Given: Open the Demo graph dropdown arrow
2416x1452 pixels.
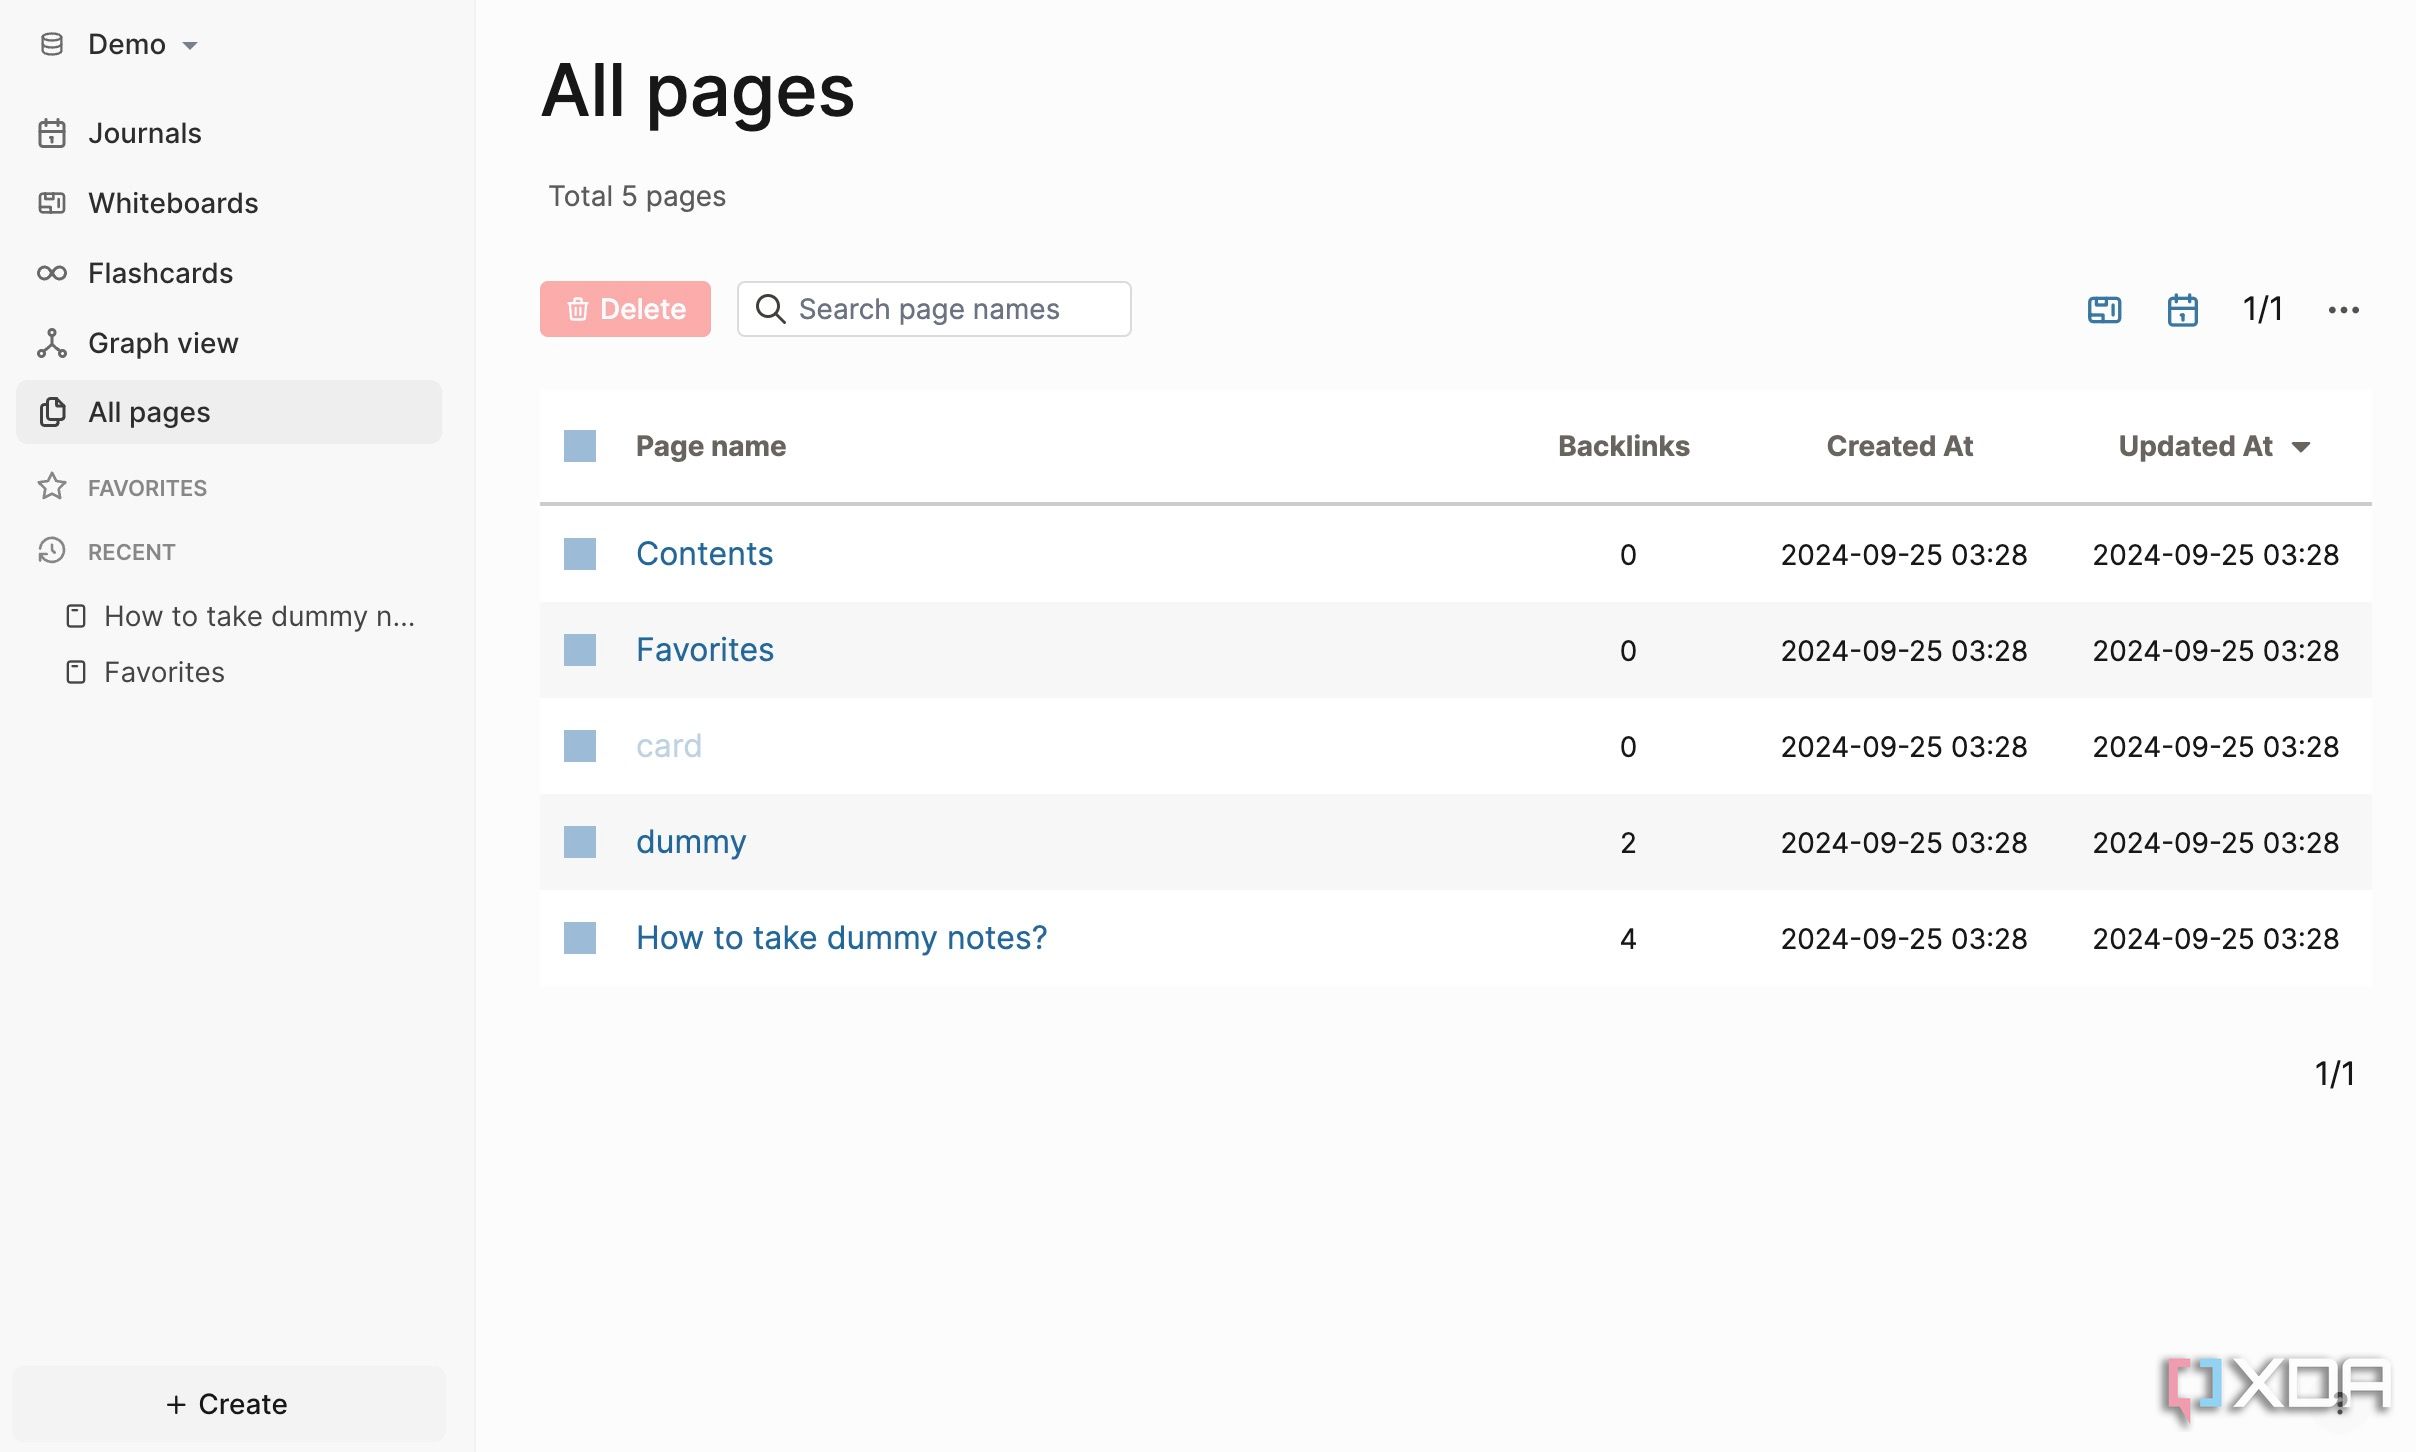Looking at the screenshot, I should pos(190,45).
